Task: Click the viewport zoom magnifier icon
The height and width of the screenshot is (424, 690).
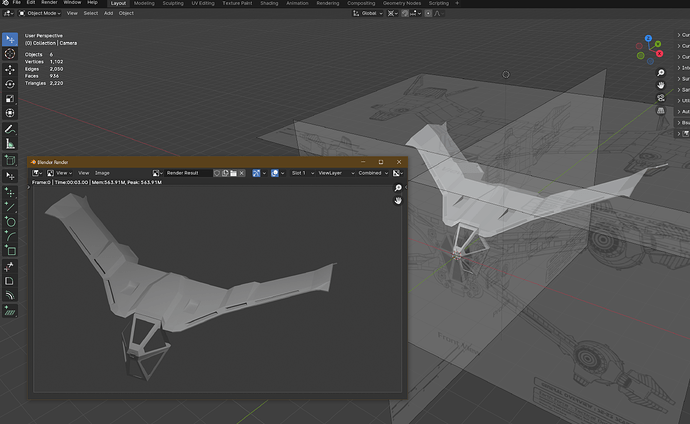Action: pos(661,73)
